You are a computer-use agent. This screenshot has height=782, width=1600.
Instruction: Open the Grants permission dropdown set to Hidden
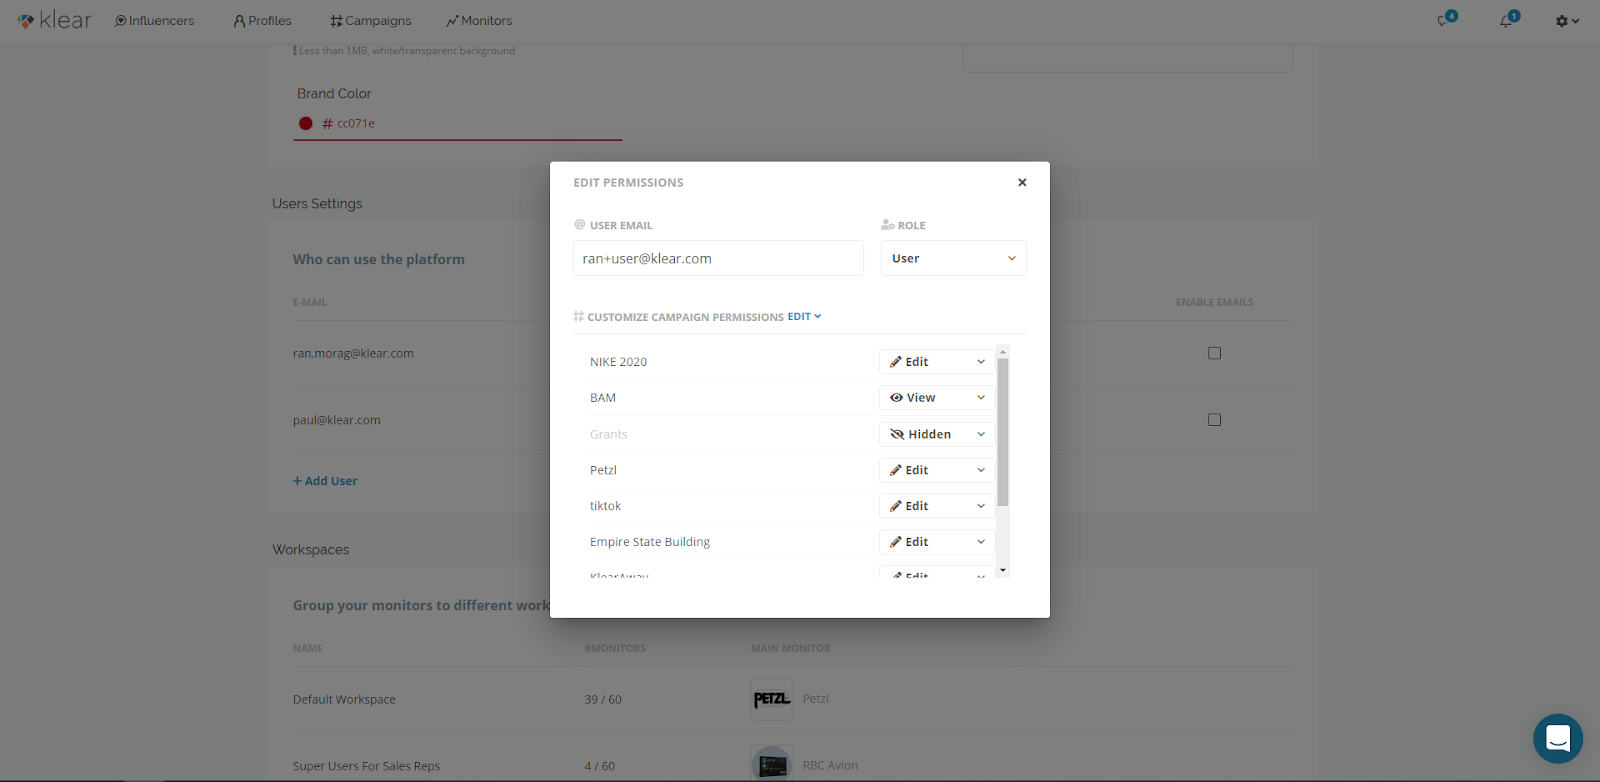click(937, 434)
